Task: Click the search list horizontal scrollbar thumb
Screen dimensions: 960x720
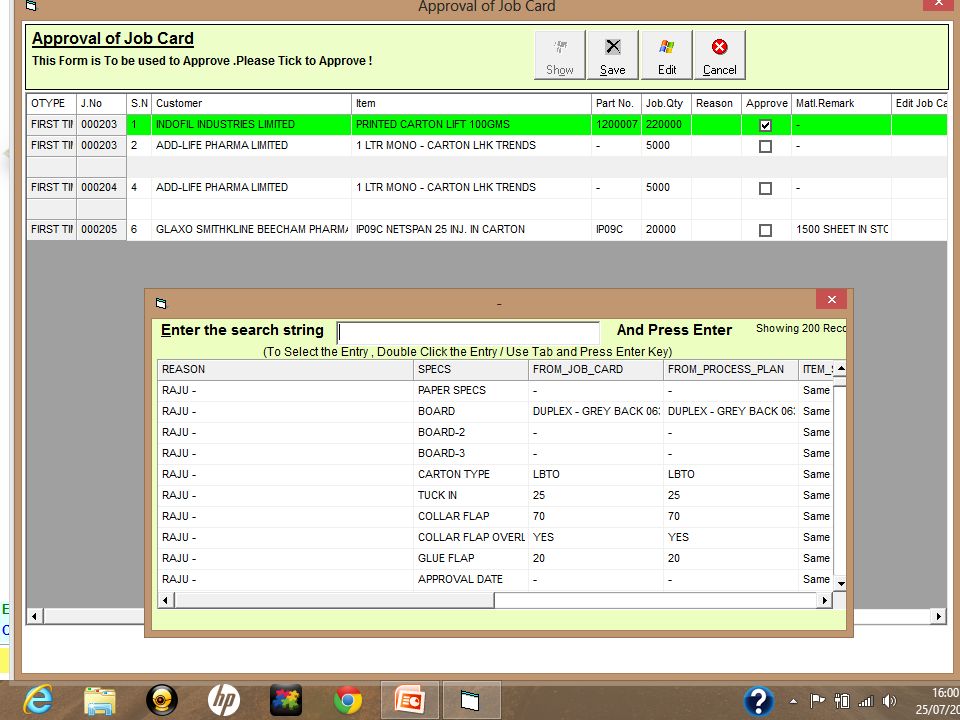Action: coord(334,600)
